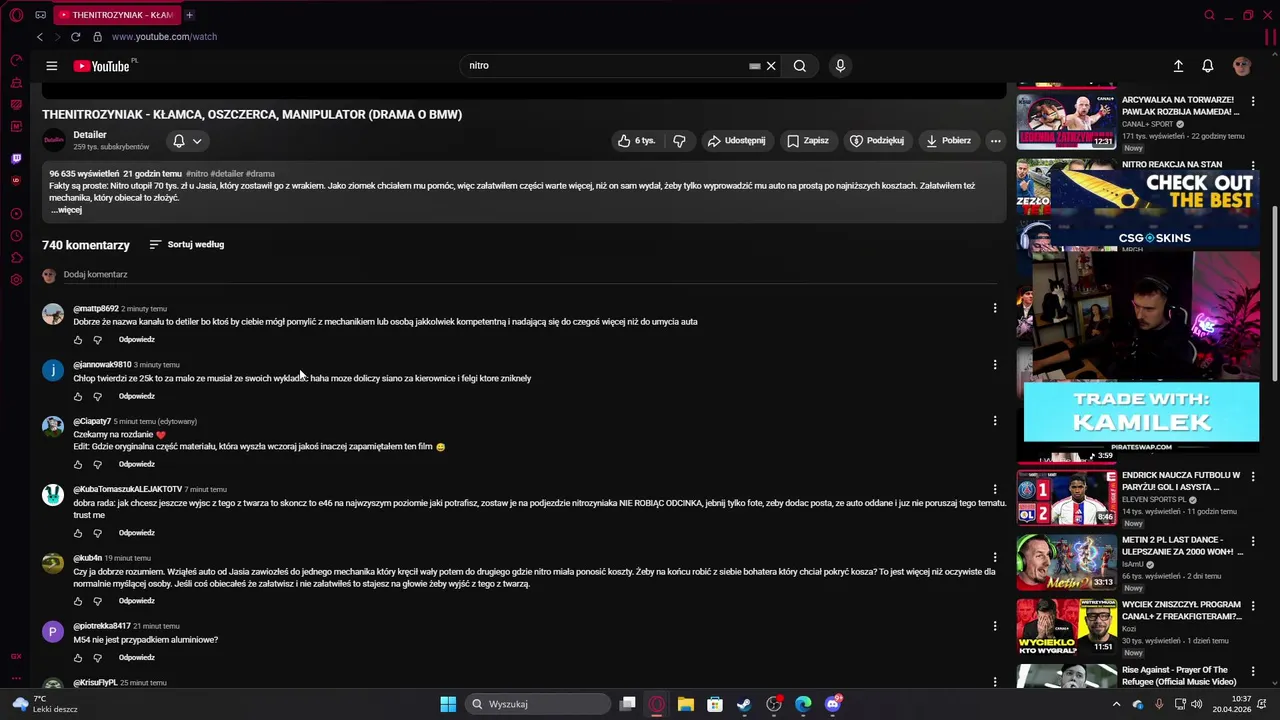
Task: Open YouTube notifications bell
Action: click(1208, 66)
